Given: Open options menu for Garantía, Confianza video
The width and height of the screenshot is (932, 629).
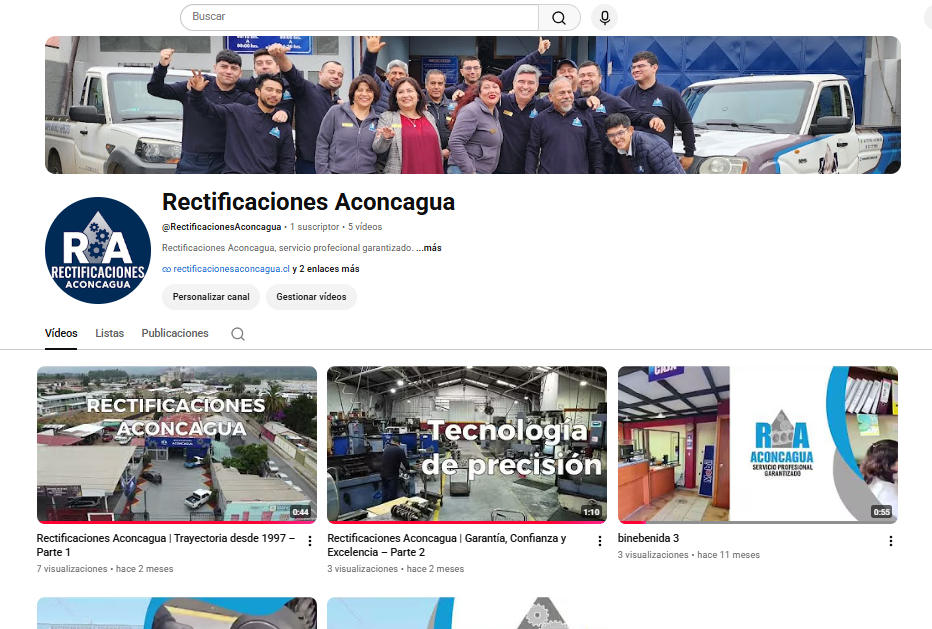Looking at the screenshot, I should [x=600, y=541].
